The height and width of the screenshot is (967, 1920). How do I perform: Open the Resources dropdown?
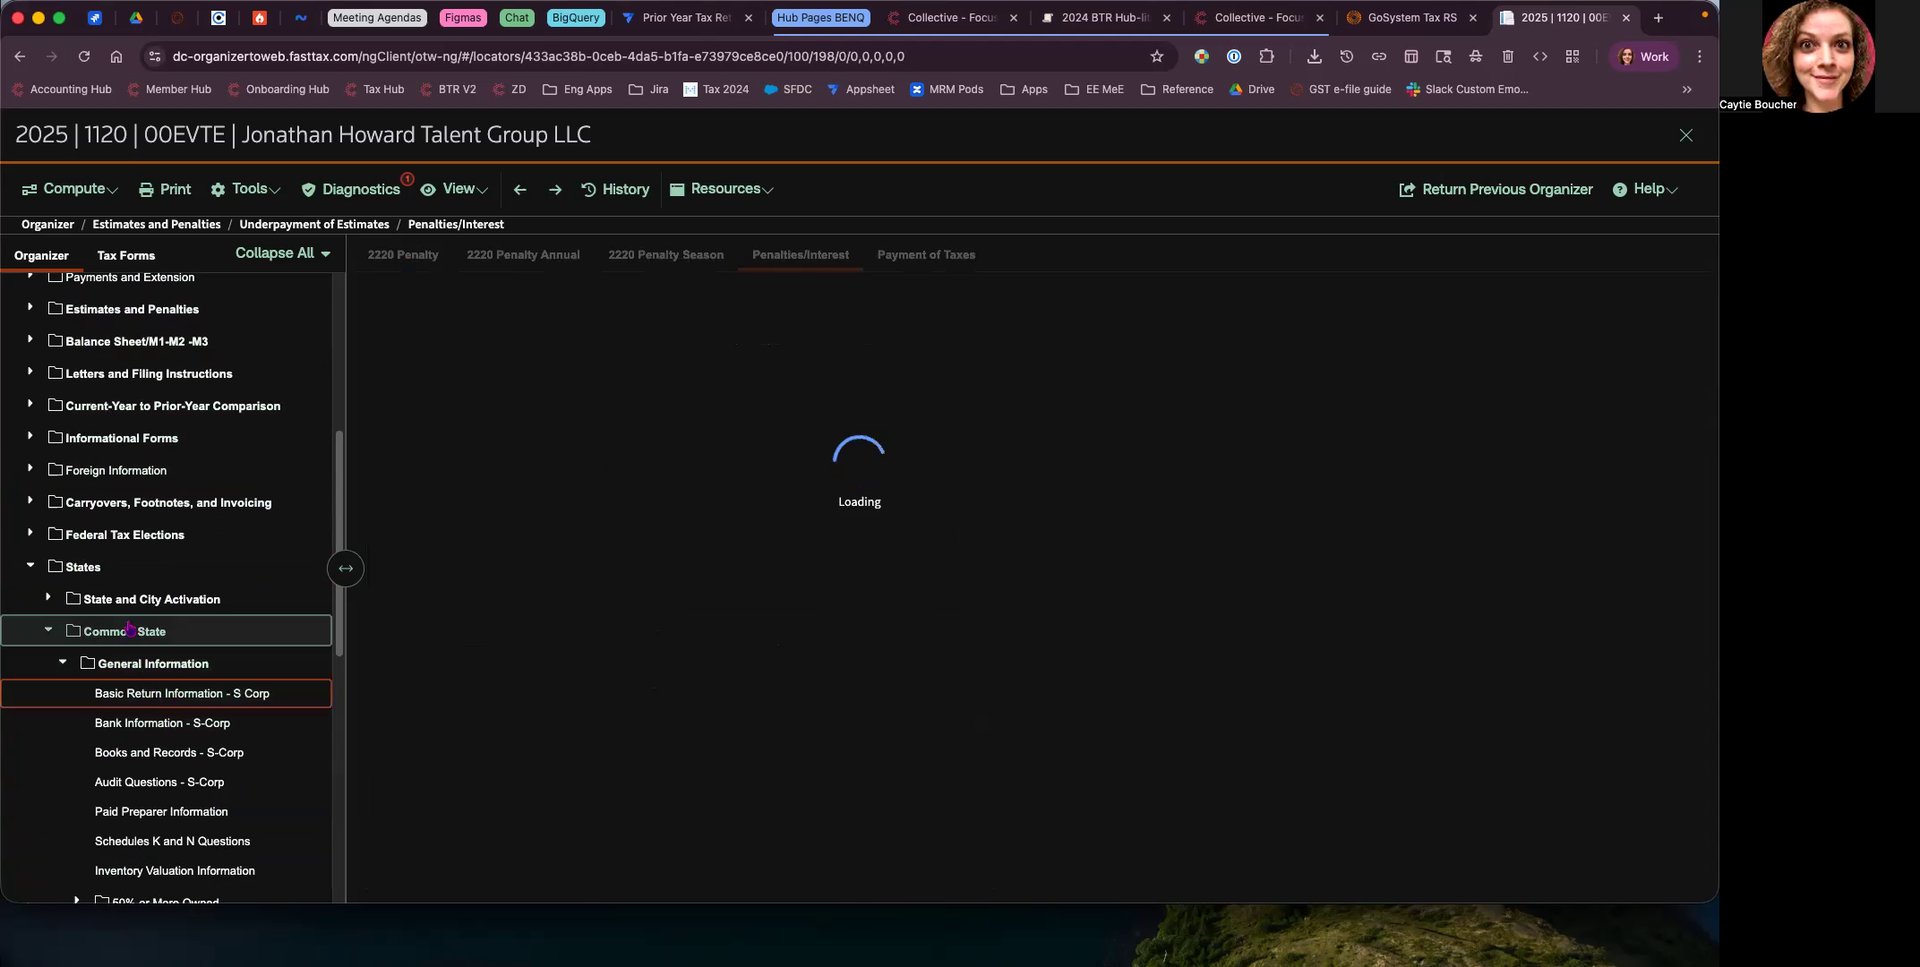[721, 189]
